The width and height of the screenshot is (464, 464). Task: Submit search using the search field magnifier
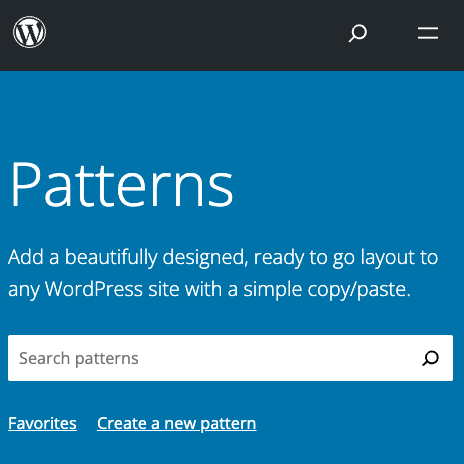(430, 358)
